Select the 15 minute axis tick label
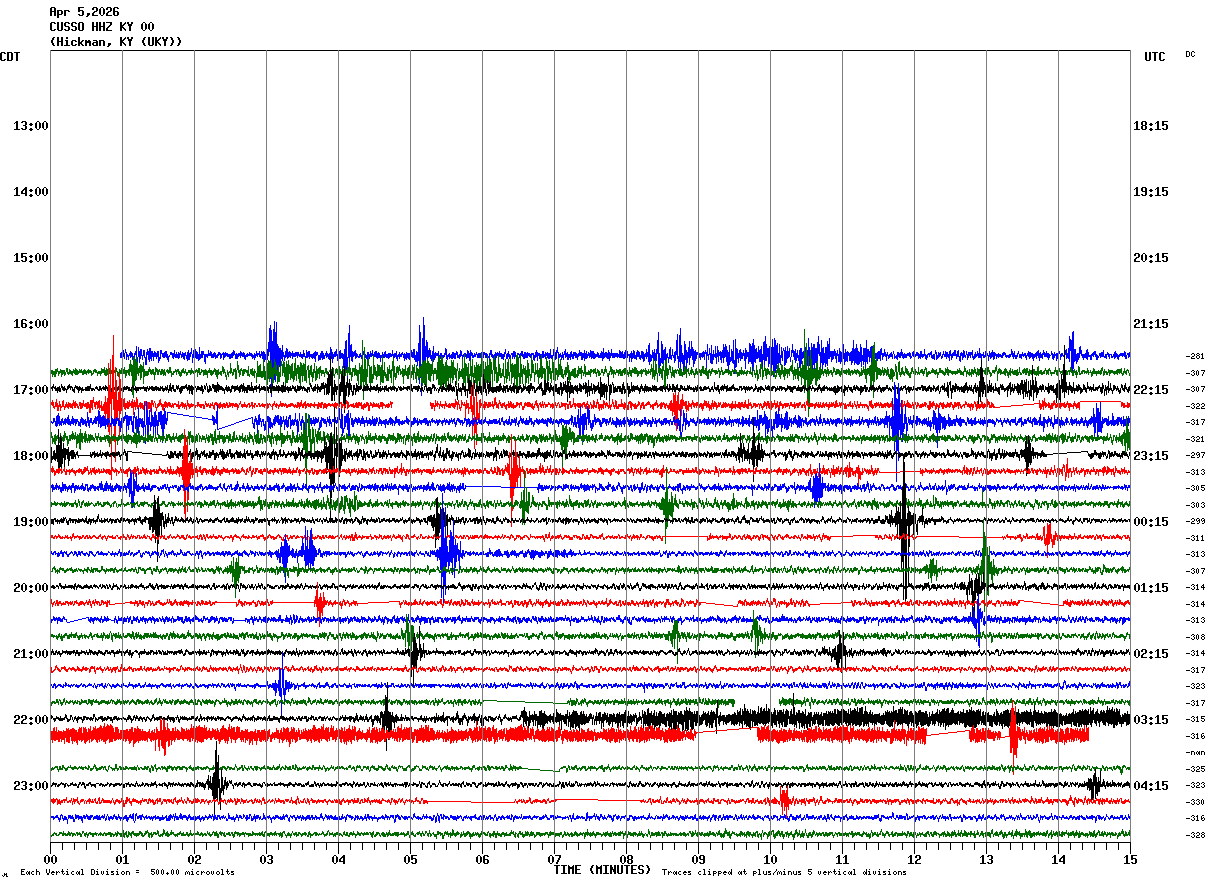The width and height of the screenshot is (1210, 886). coord(1129,859)
